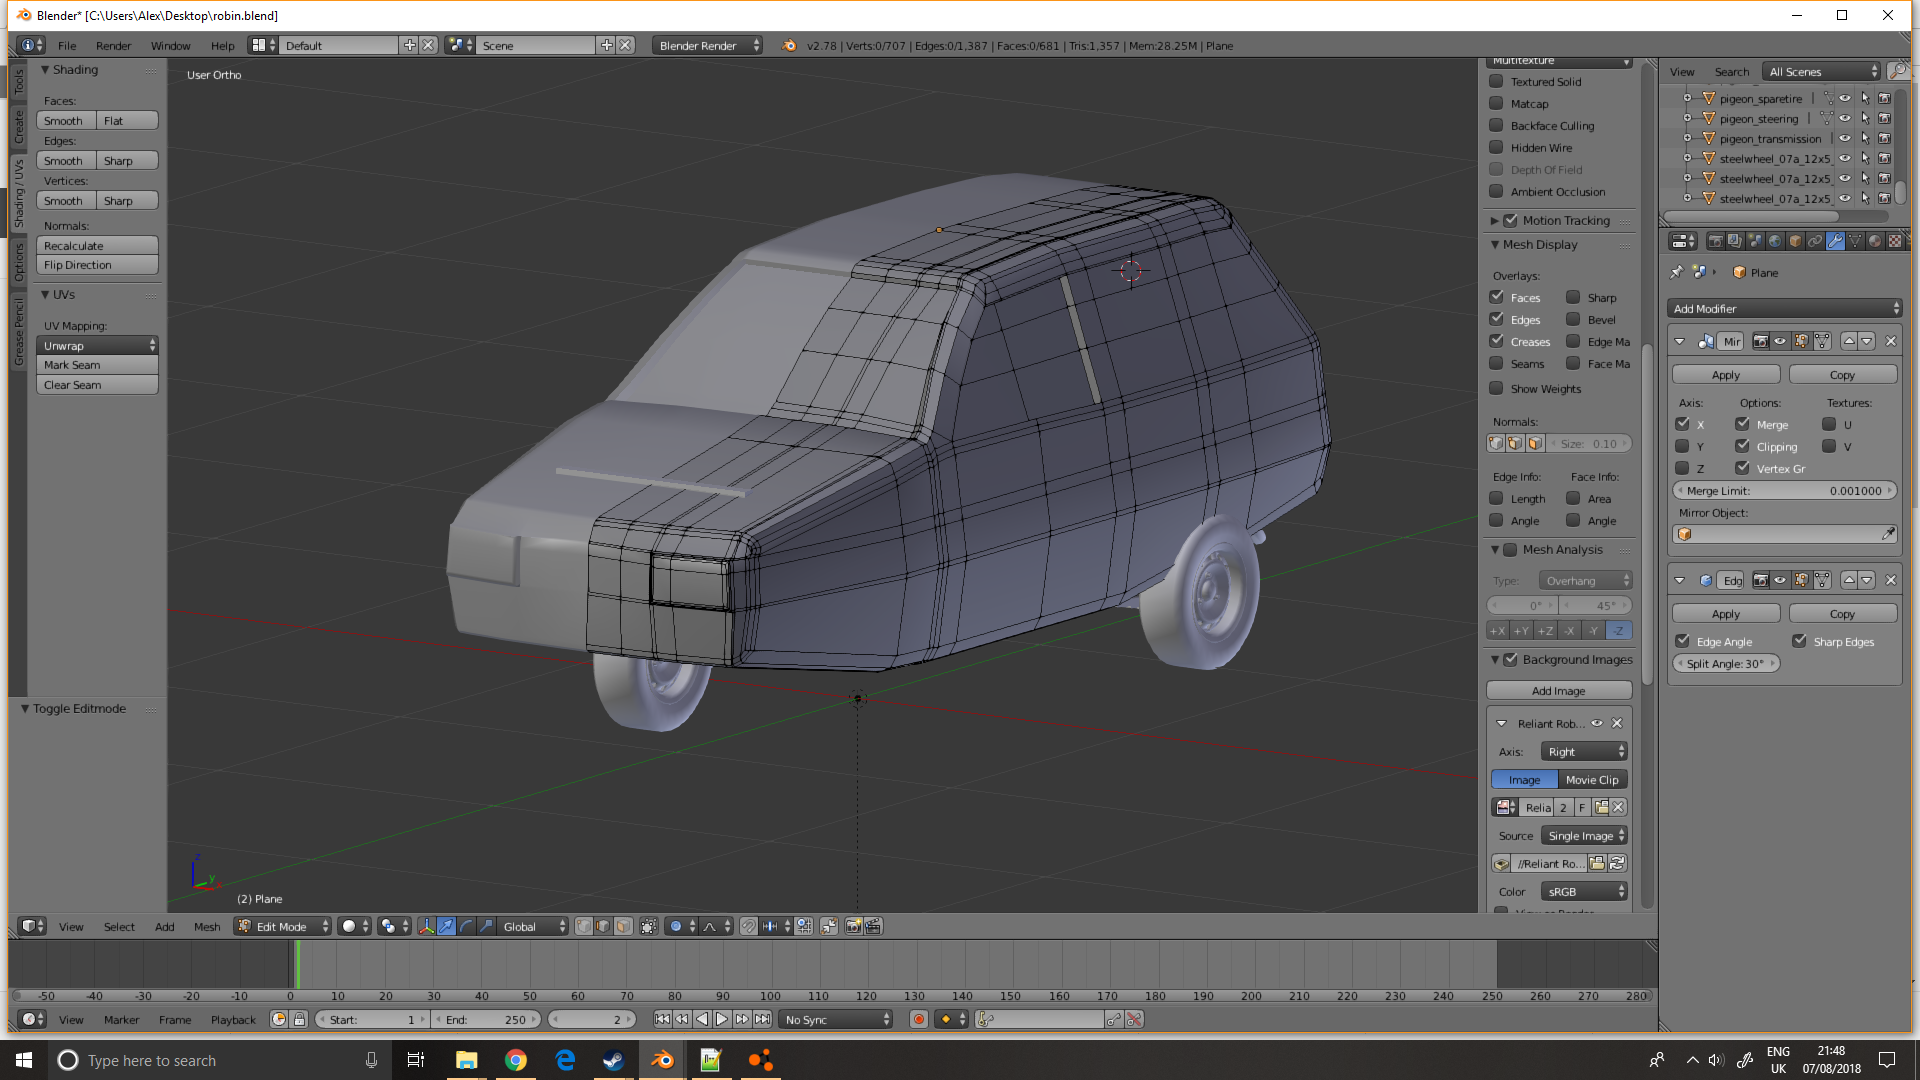Image resolution: width=1920 pixels, height=1080 pixels.
Task: Select face select mode in 3D view header
Action: tap(623, 926)
